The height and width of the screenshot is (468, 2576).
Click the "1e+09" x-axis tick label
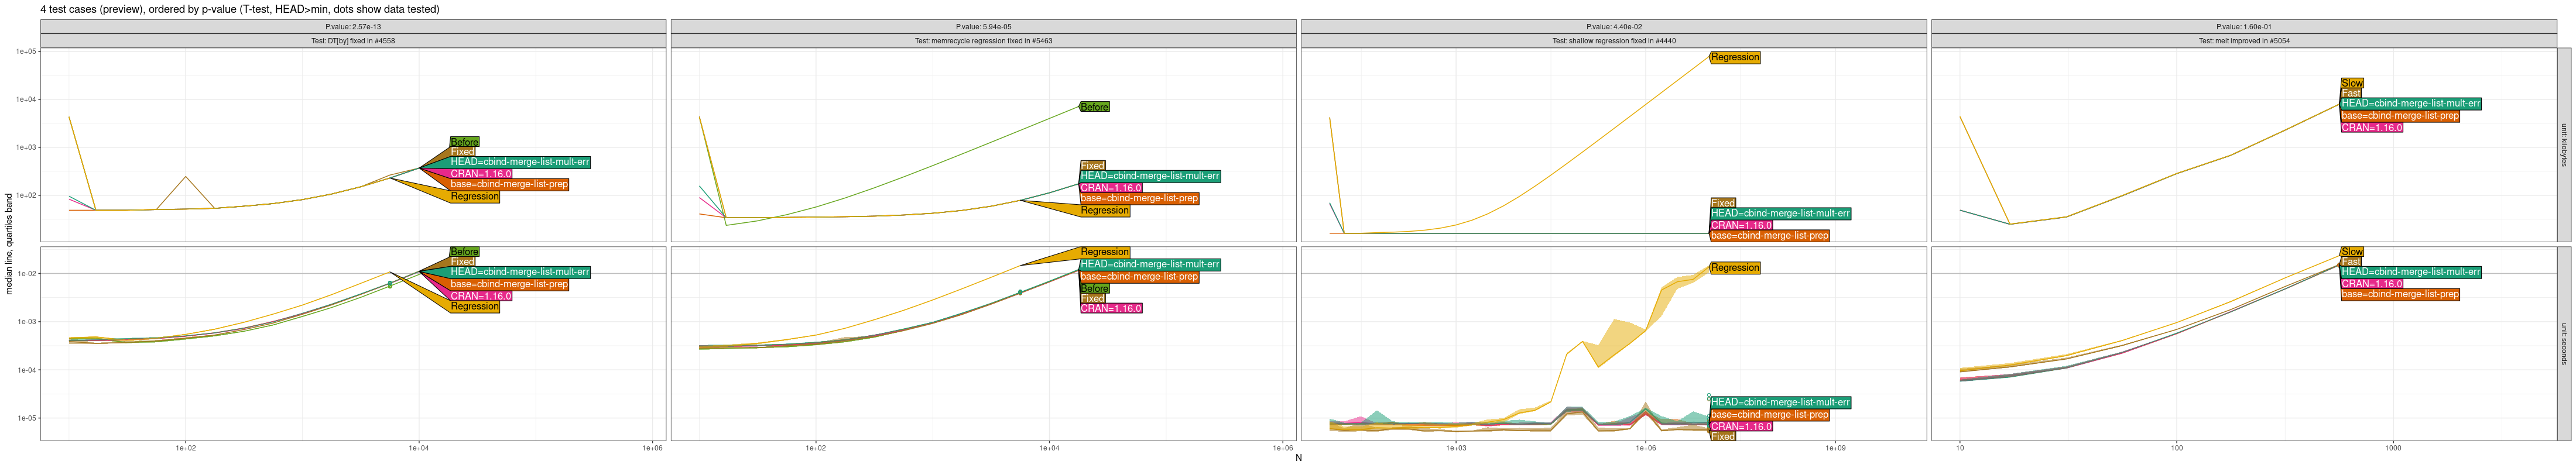pos(1835,448)
